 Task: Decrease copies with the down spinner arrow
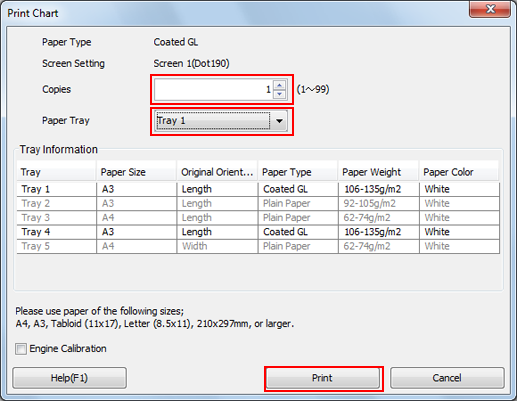279,94
